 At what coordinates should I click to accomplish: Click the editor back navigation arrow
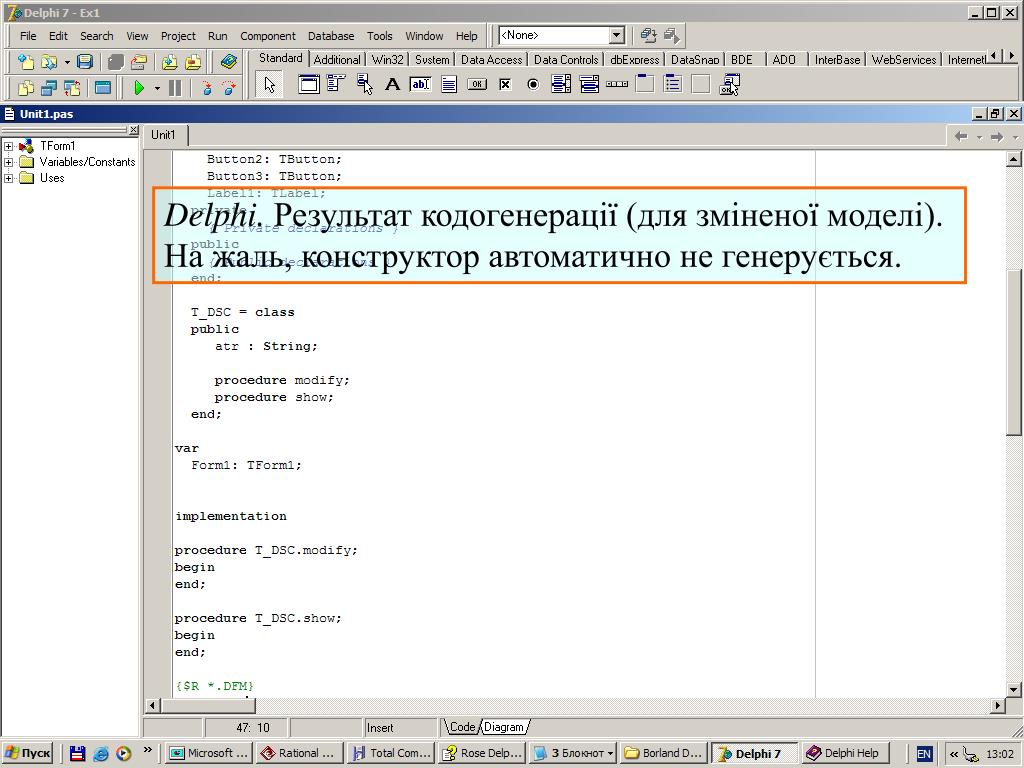point(961,136)
